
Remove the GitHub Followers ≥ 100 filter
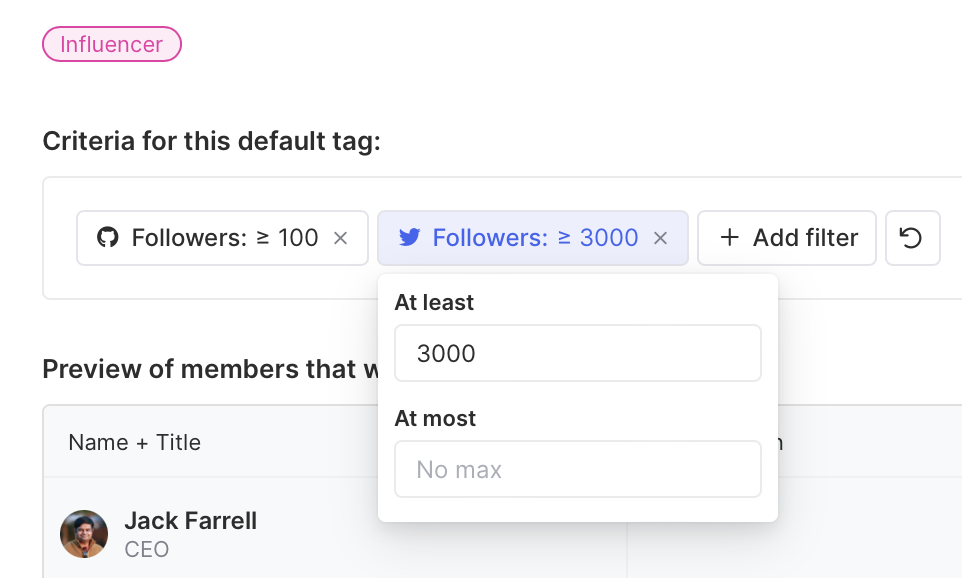point(340,238)
